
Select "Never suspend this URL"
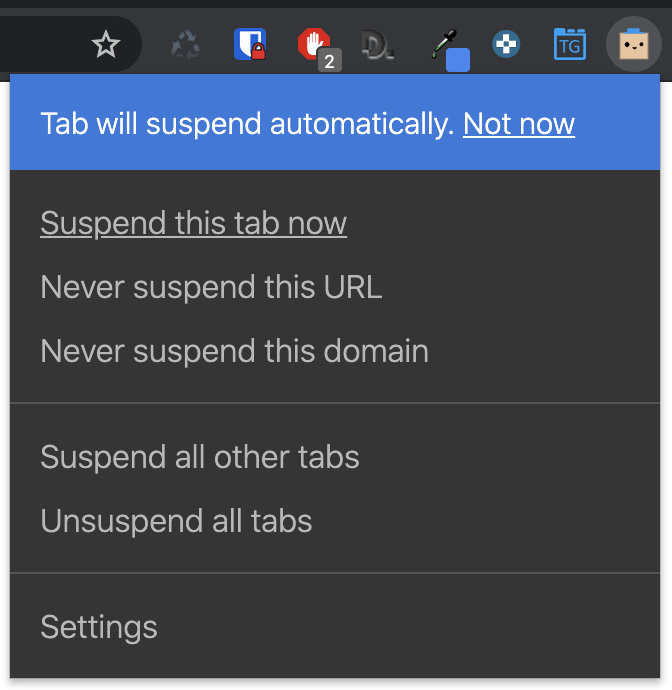211,288
